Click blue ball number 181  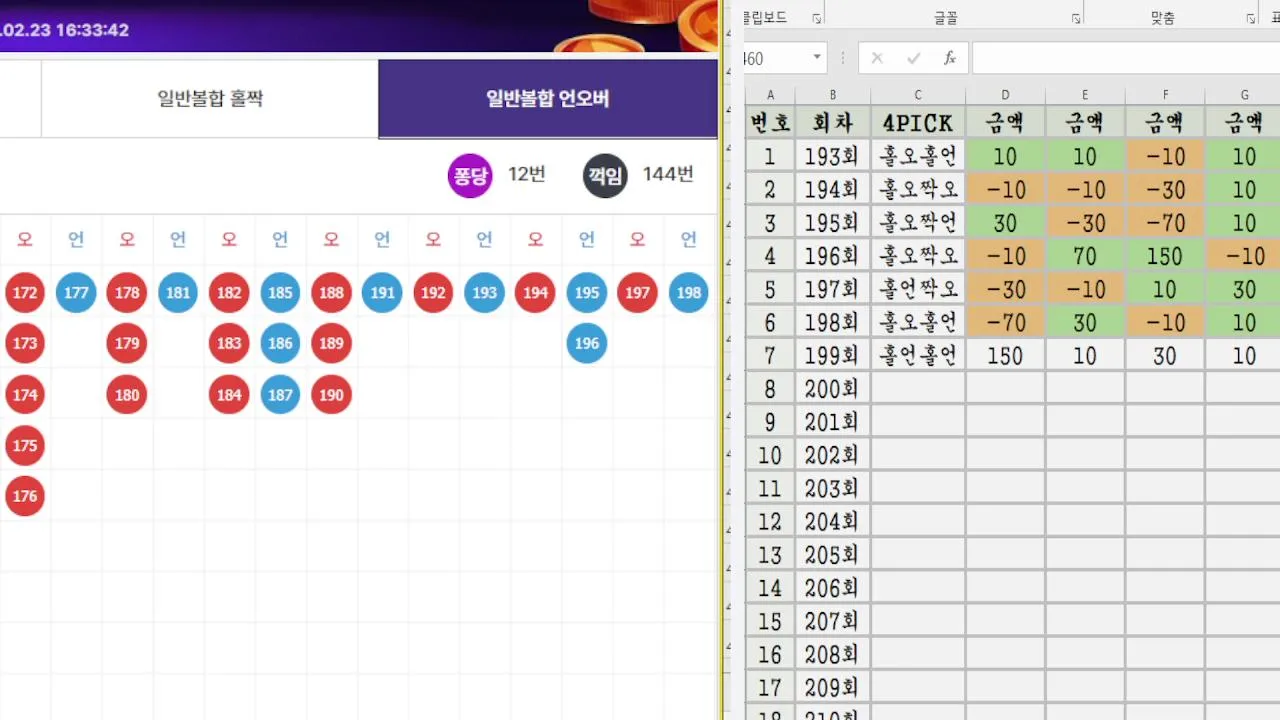pos(178,293)
